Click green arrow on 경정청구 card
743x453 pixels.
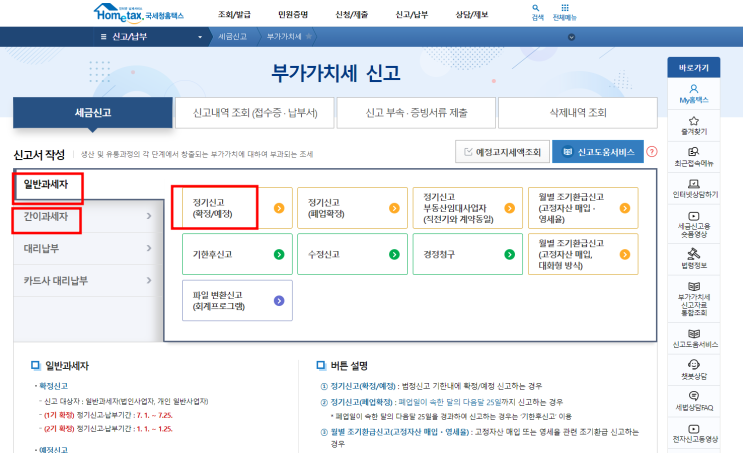click(x=509, y=254)
